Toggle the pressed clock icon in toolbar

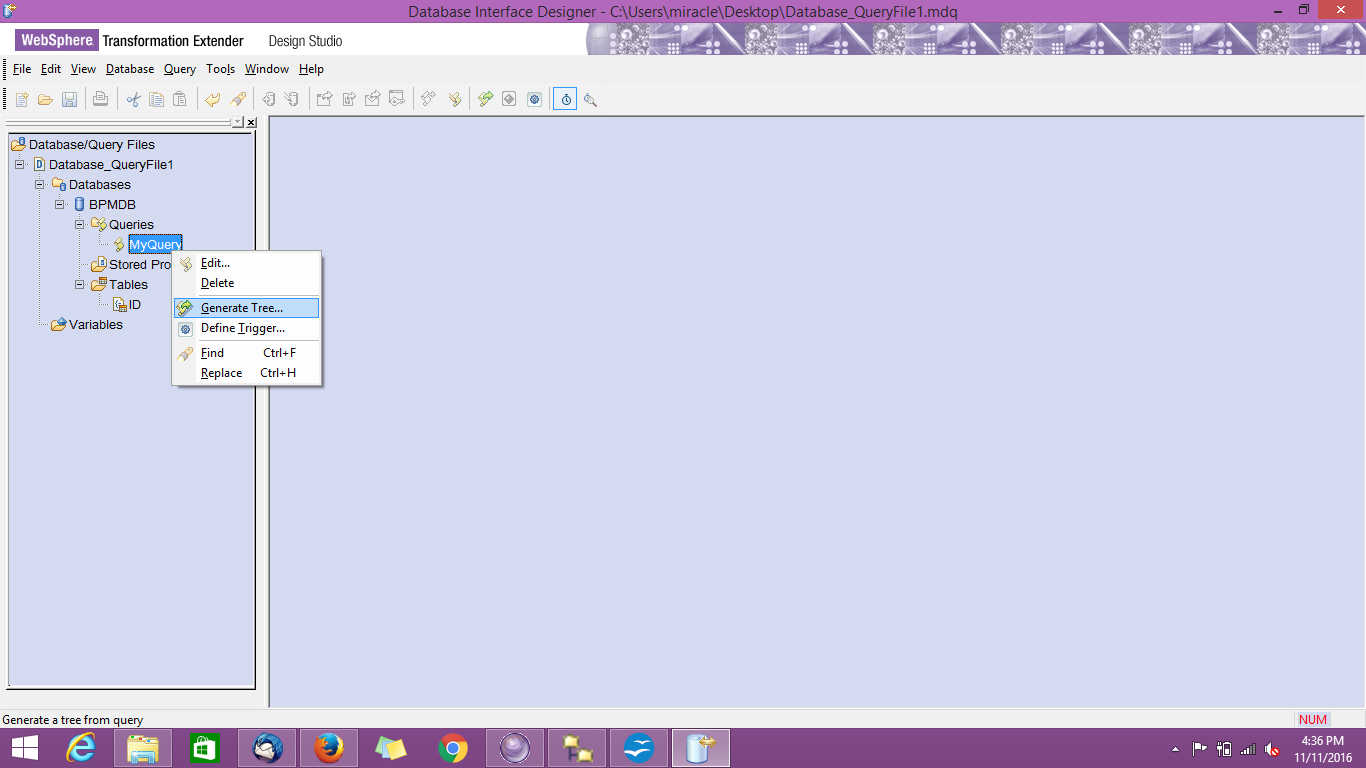coord(565,99)
